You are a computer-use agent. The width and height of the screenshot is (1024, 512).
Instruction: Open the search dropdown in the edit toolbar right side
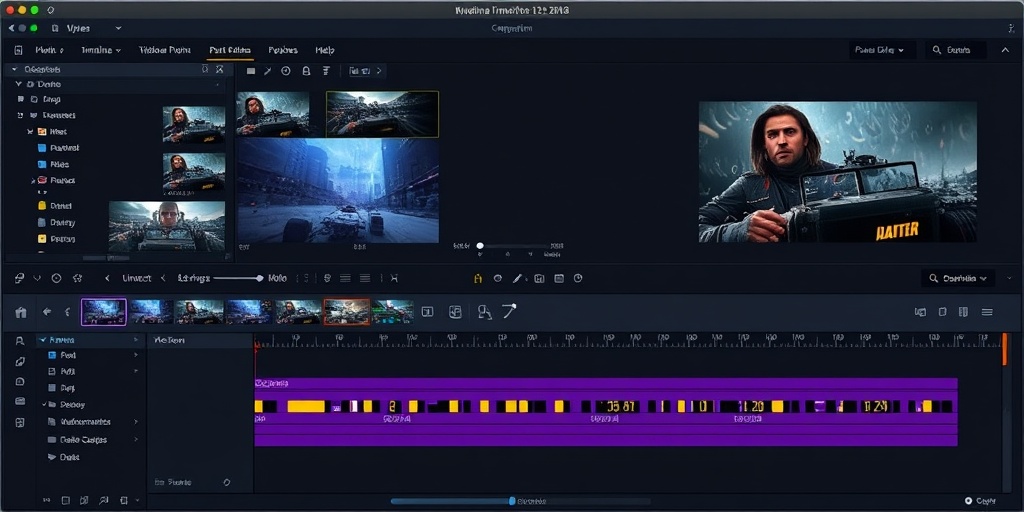click(x=958, y=278)
